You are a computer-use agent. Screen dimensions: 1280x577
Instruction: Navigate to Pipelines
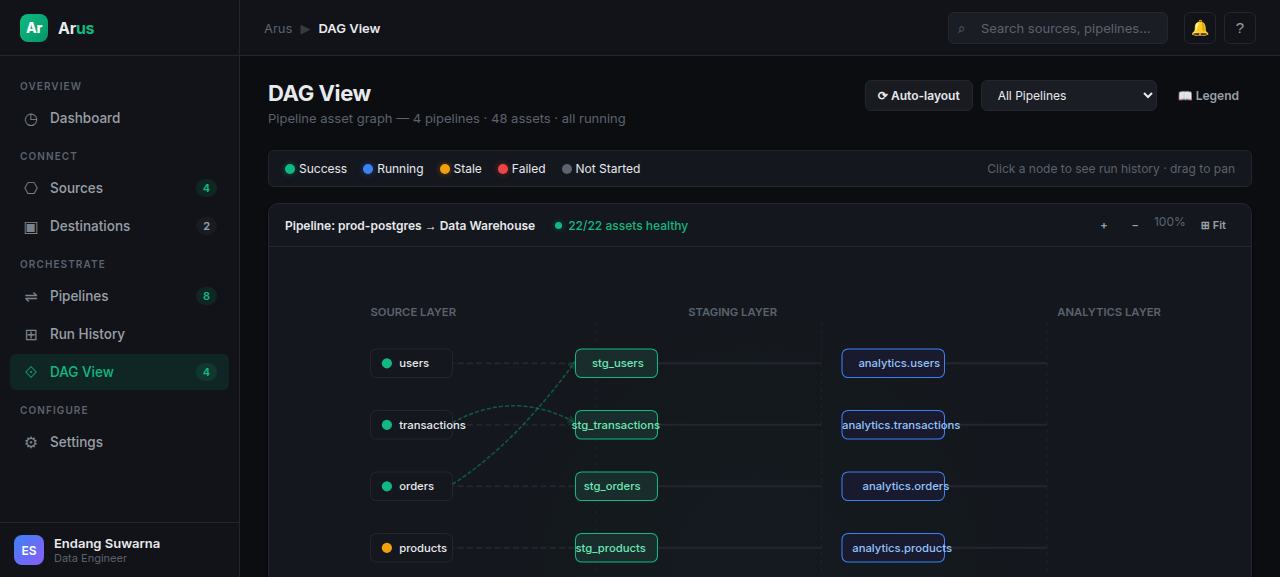[119, 296]
